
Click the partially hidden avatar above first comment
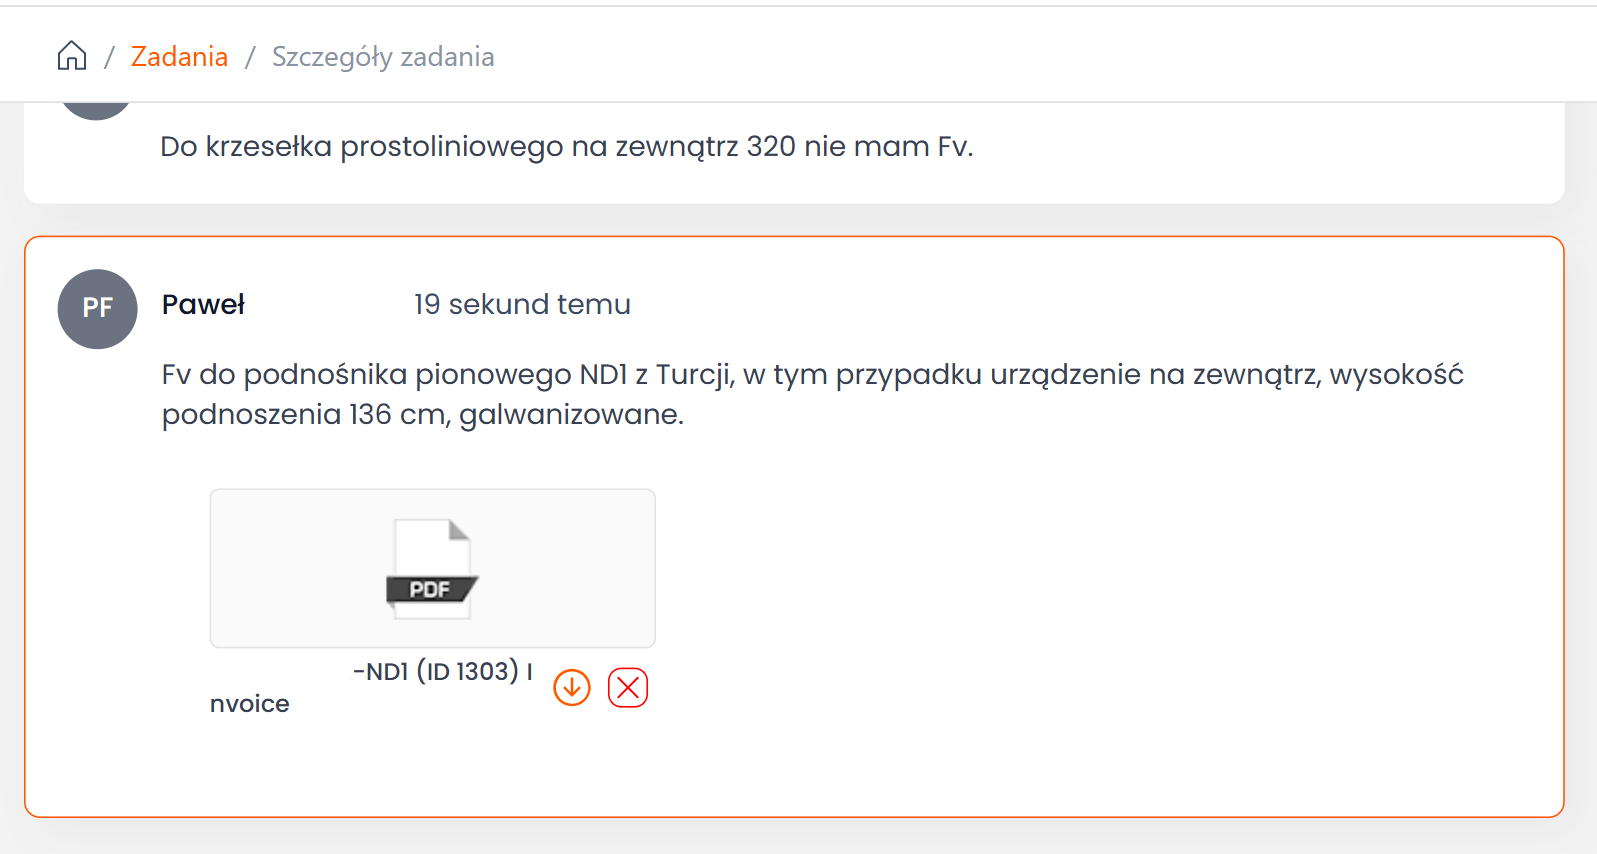[96, 110]
